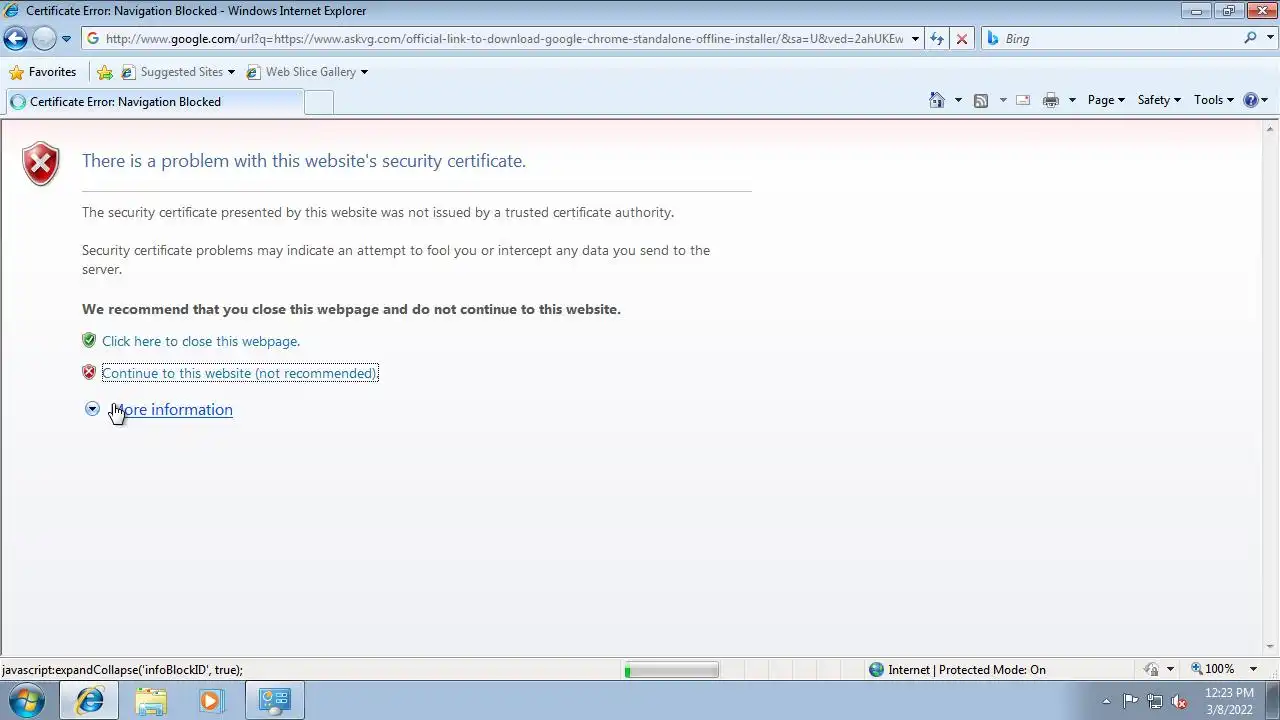Expand More information with the arrow icon

(x=92, y=409)
